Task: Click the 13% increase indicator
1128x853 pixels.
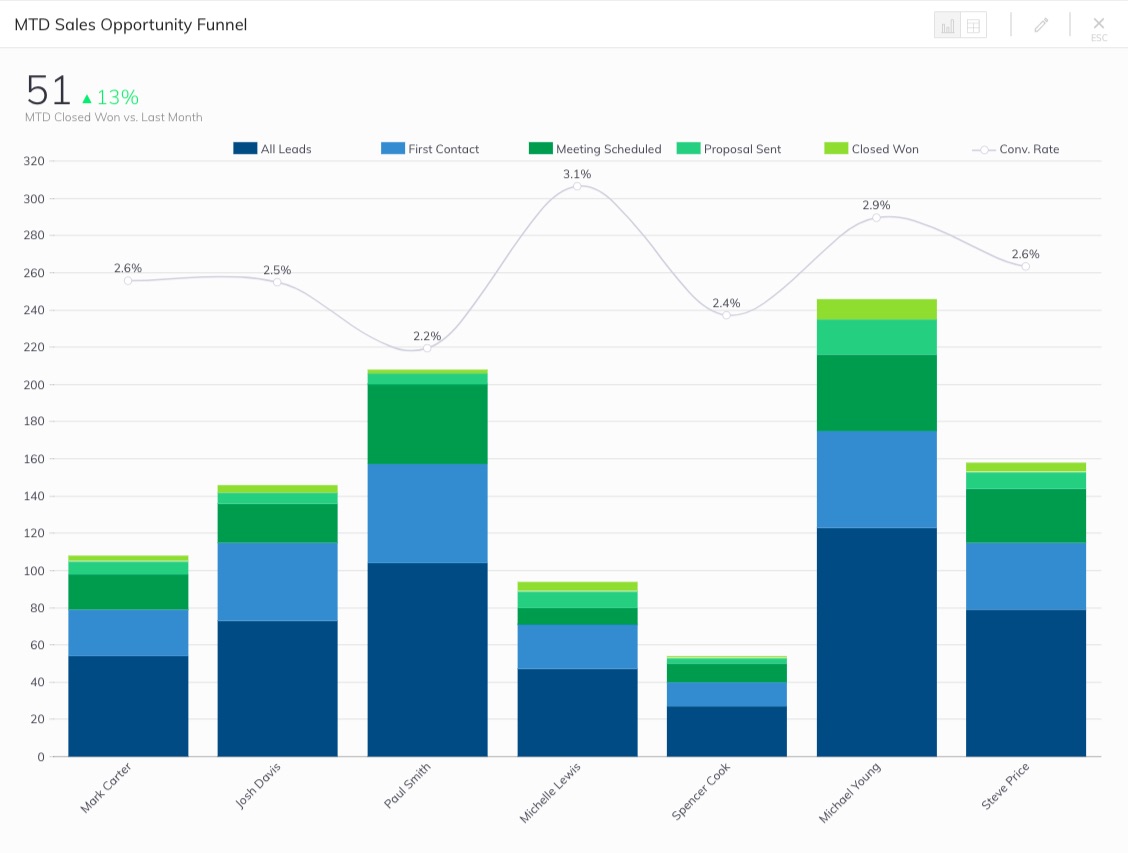Action: (112, 98)
